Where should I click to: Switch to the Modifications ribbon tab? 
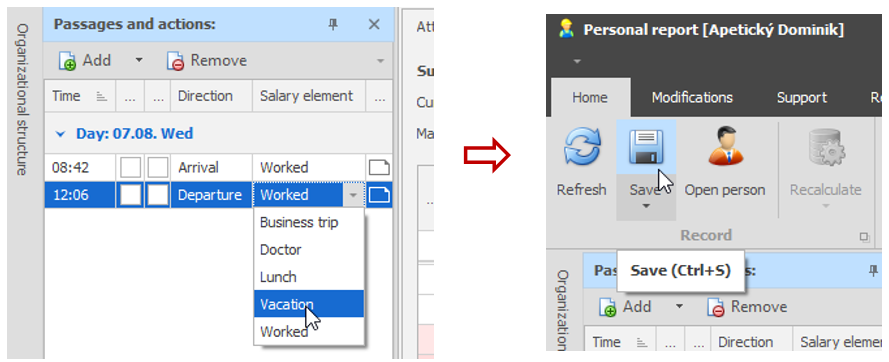692,98
